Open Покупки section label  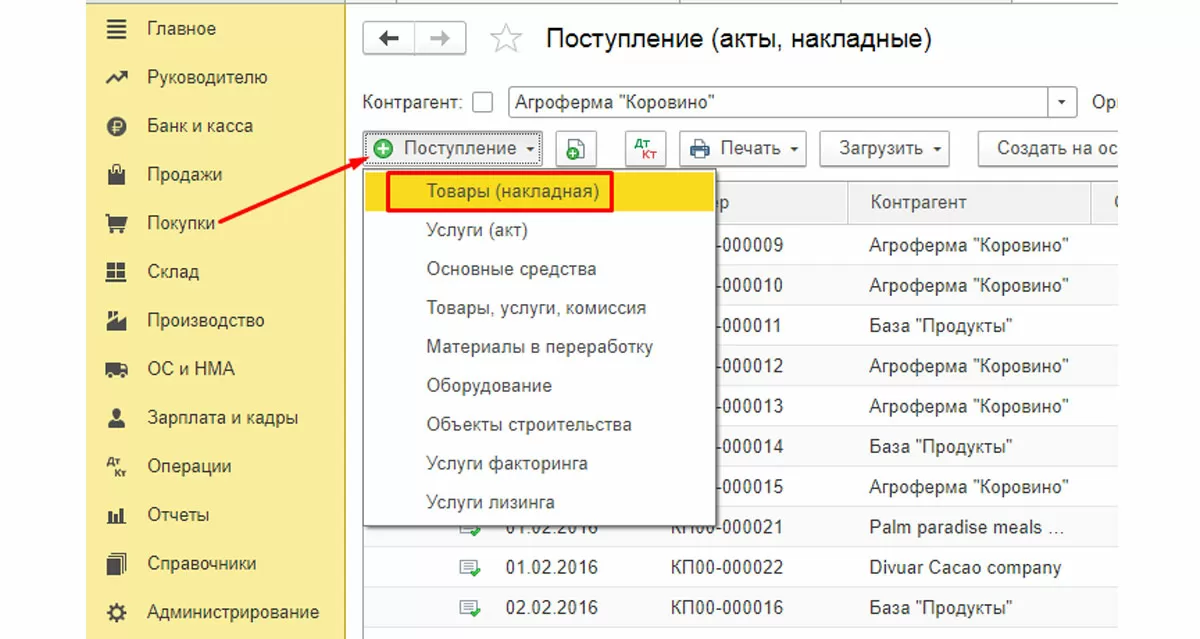pyautogui.click(x=181, y=223)
